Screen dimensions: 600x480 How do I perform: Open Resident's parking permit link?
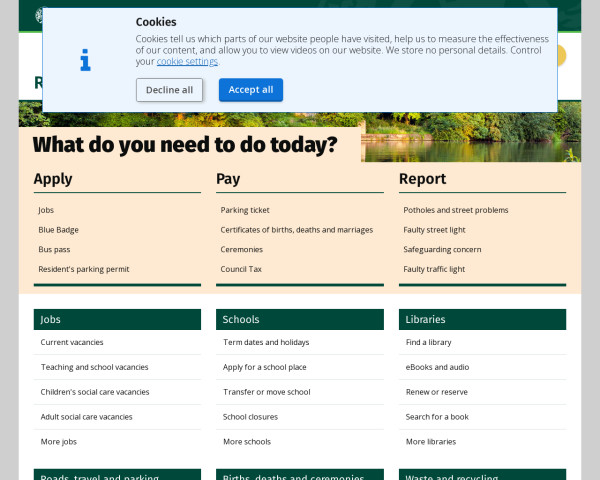pyautogui.click(x=83, y=269)
